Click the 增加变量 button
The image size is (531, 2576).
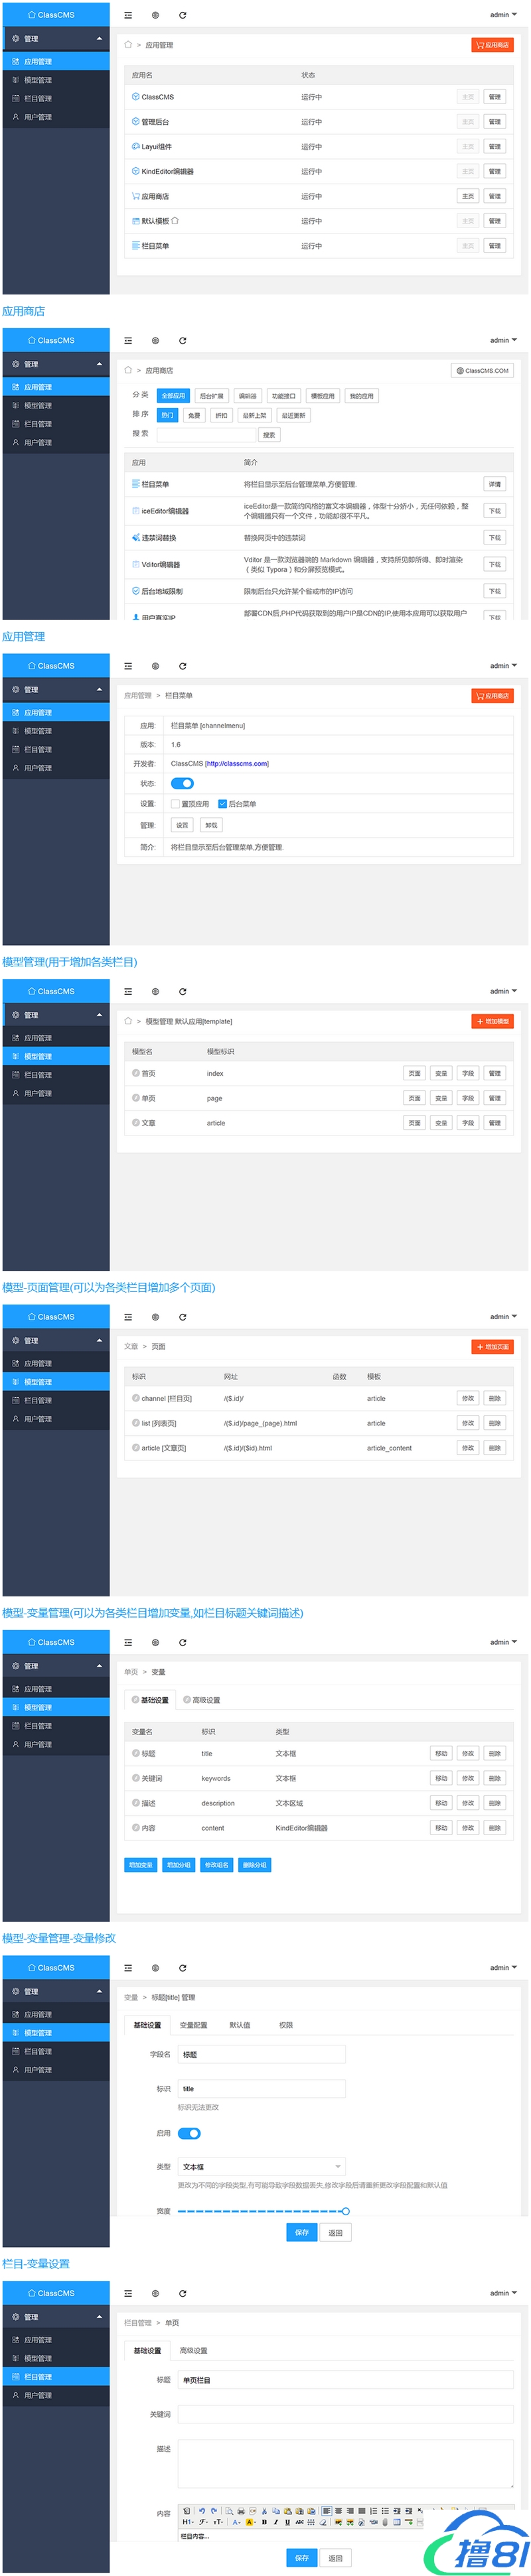[141, 1865]
